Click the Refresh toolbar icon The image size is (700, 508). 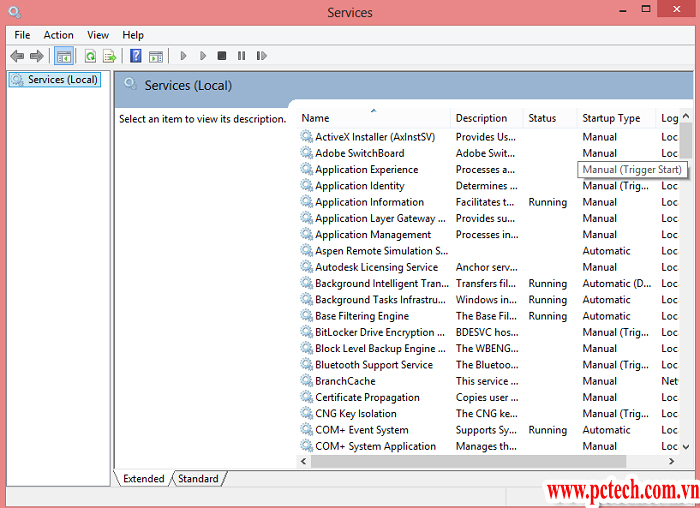90,56
